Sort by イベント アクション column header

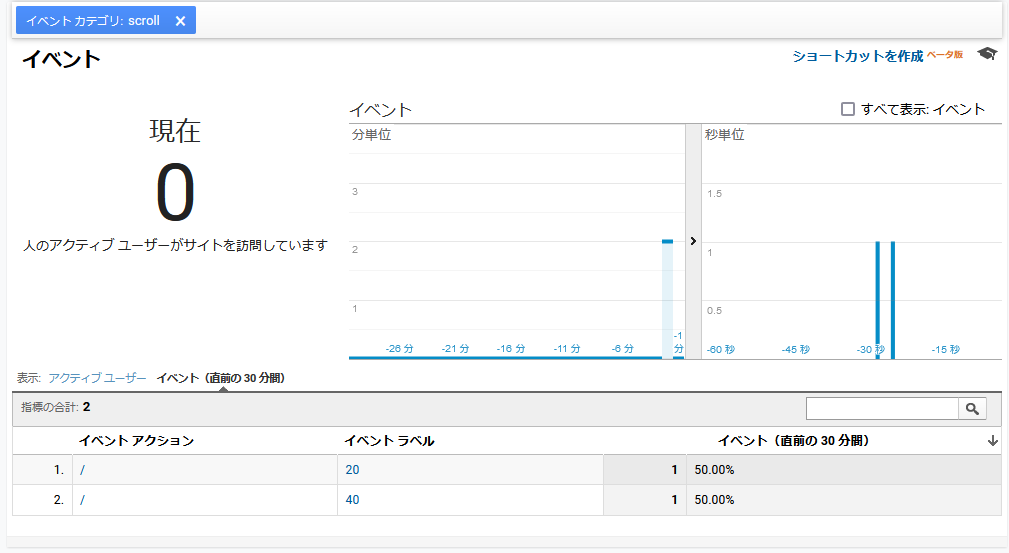[x=136, y=441]
